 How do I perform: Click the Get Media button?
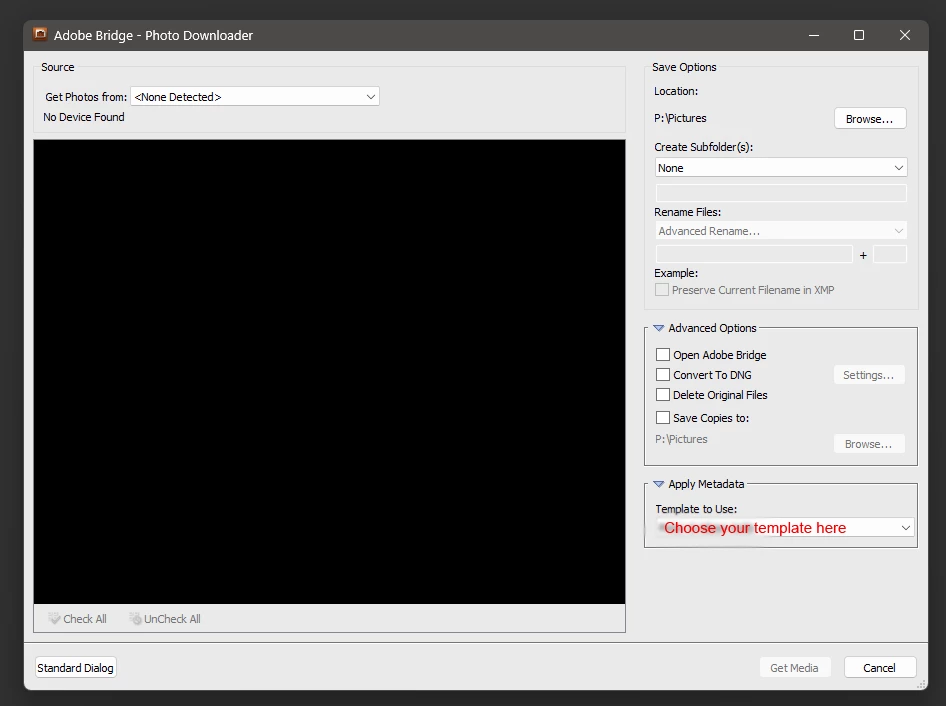[x=795, y=667]
